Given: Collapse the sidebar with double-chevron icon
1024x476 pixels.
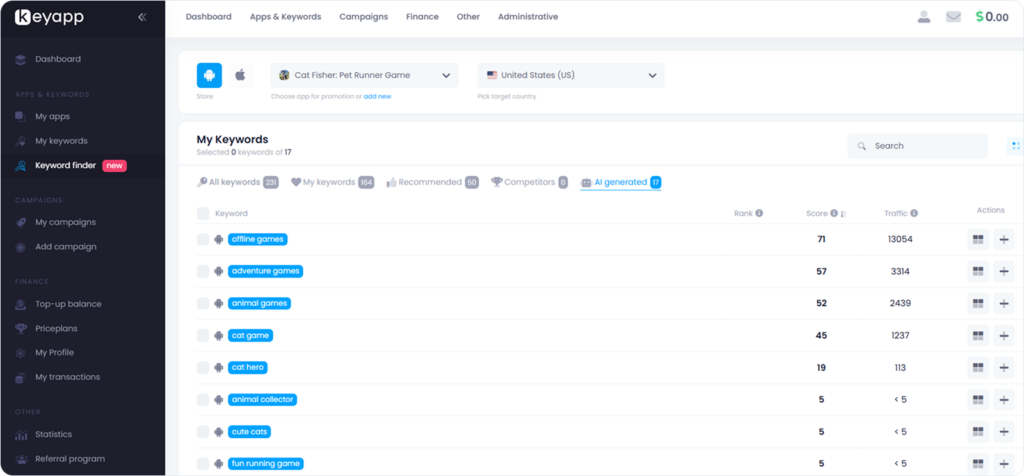Looking at the screenshot, I should pos(142,17).
